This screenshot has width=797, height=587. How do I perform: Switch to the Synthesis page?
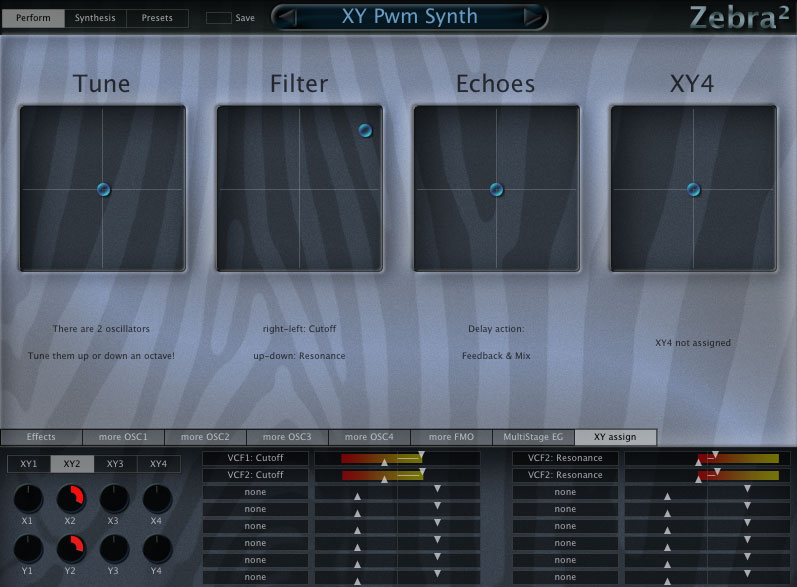(x=95, y=18)
